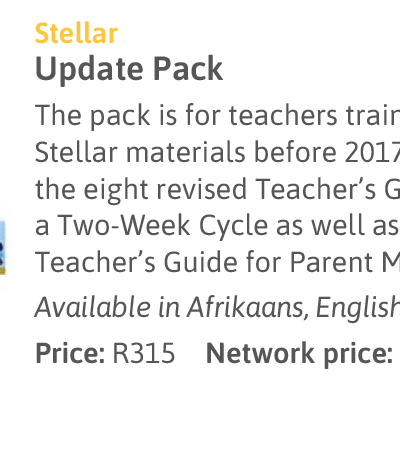
Task: Click the italic words Available in
Action: click(107, 307)
